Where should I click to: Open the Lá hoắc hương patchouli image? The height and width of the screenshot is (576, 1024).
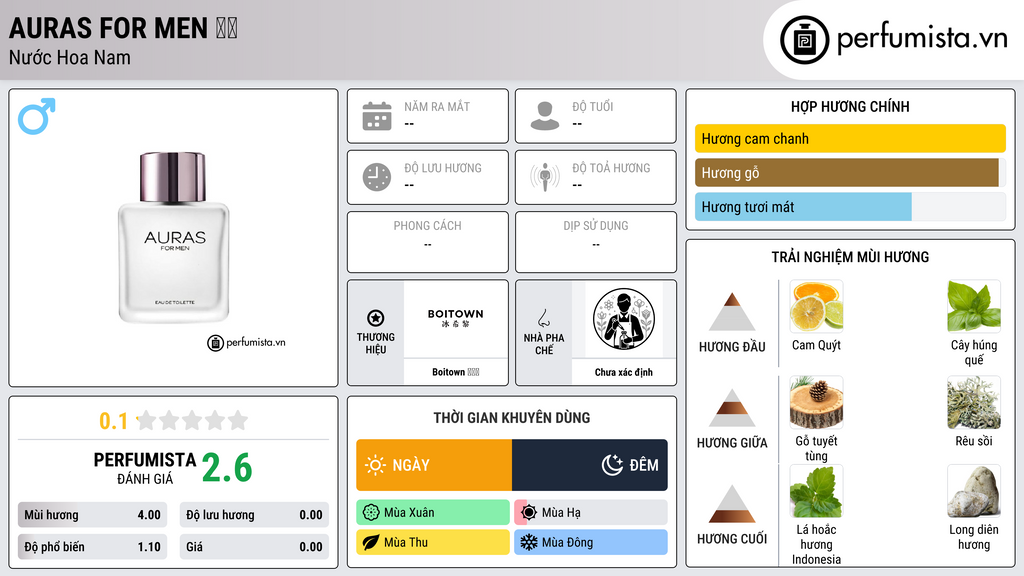tap(816, 491)
